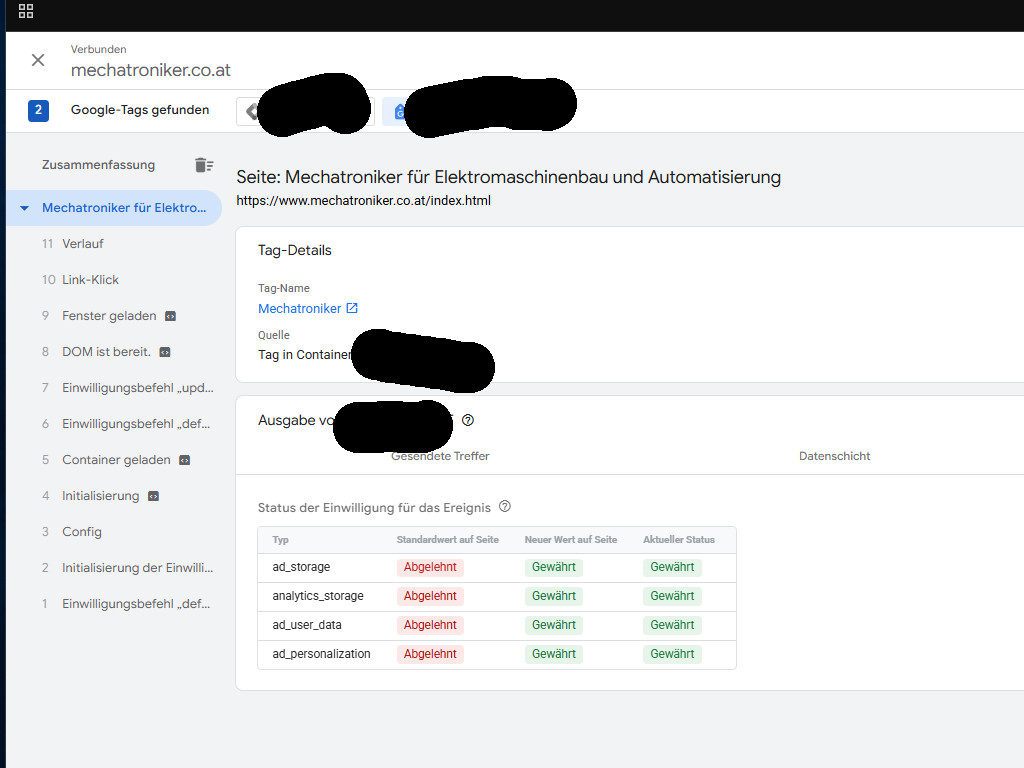Open the Mechatroniker tag external link icon
1024x768 pixels.
(x=352, y=308)
